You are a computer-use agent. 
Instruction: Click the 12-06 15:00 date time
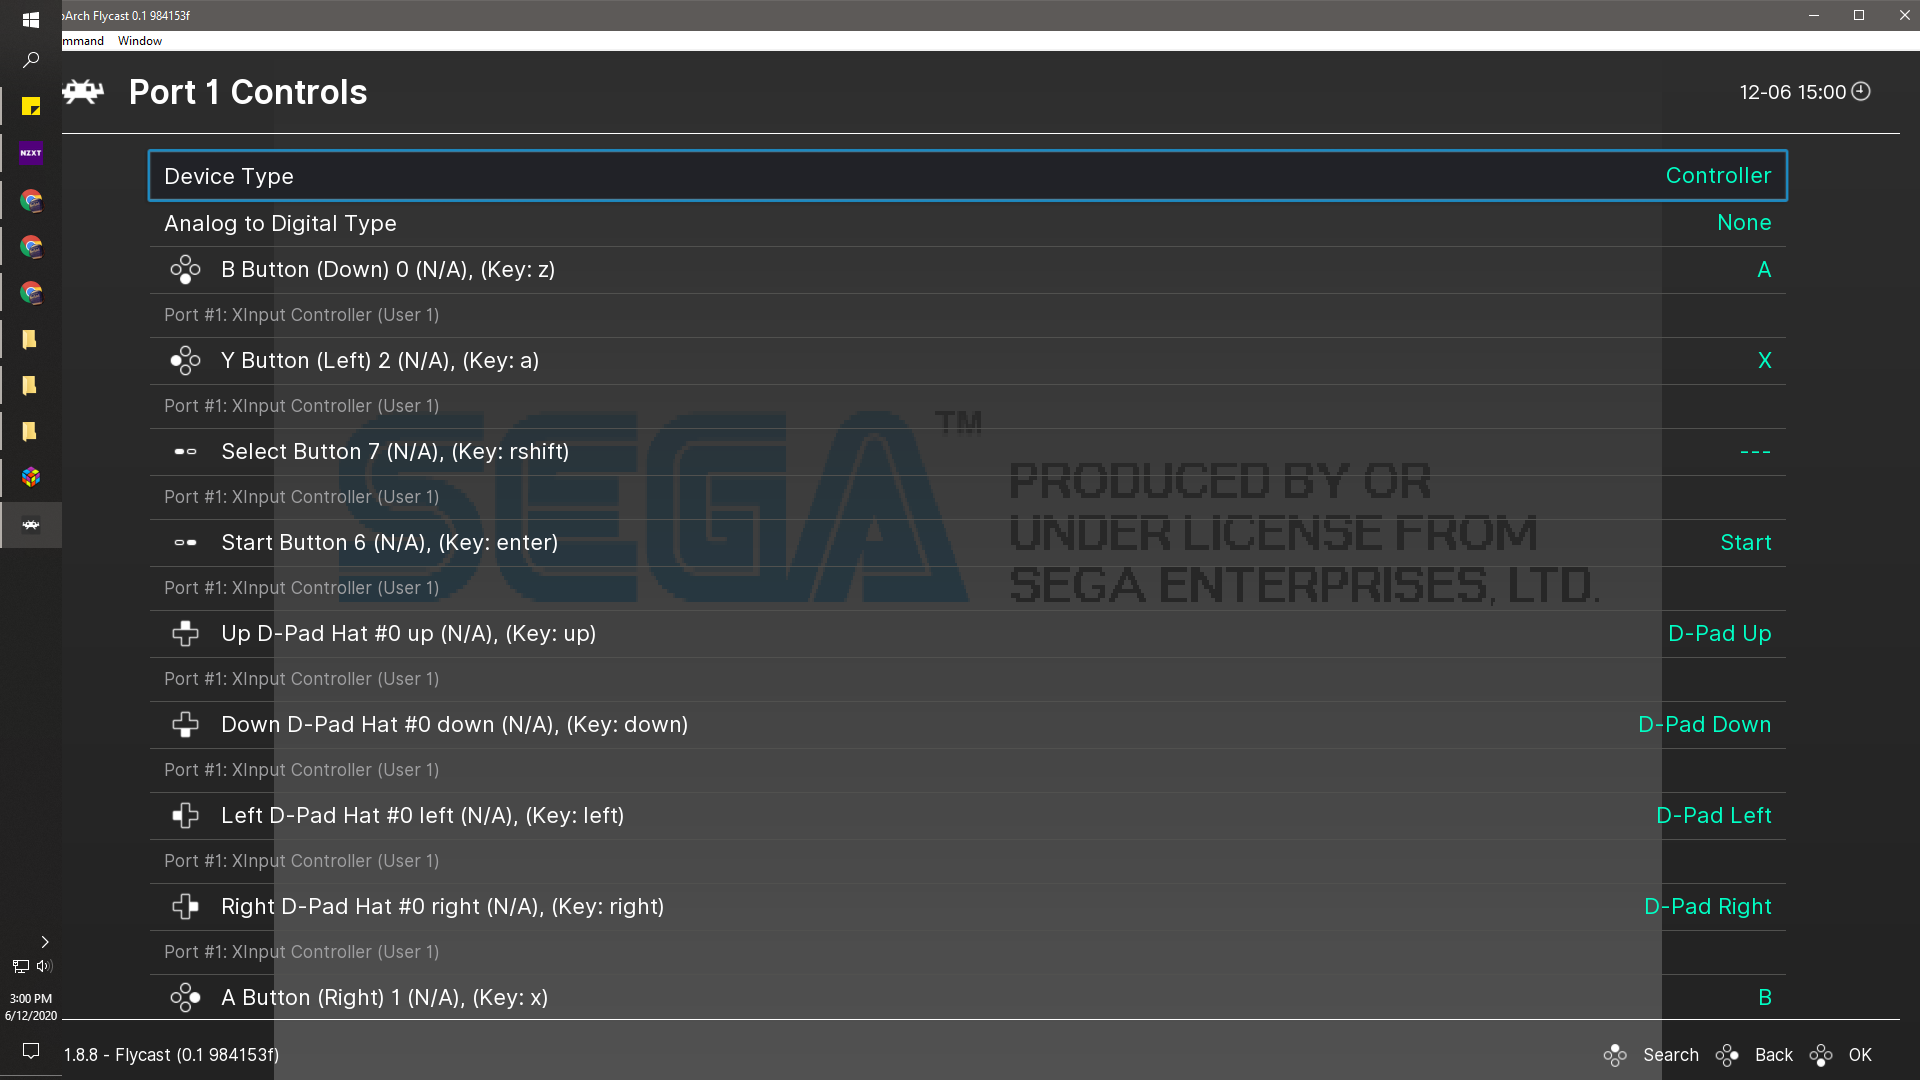(1792, 92)
